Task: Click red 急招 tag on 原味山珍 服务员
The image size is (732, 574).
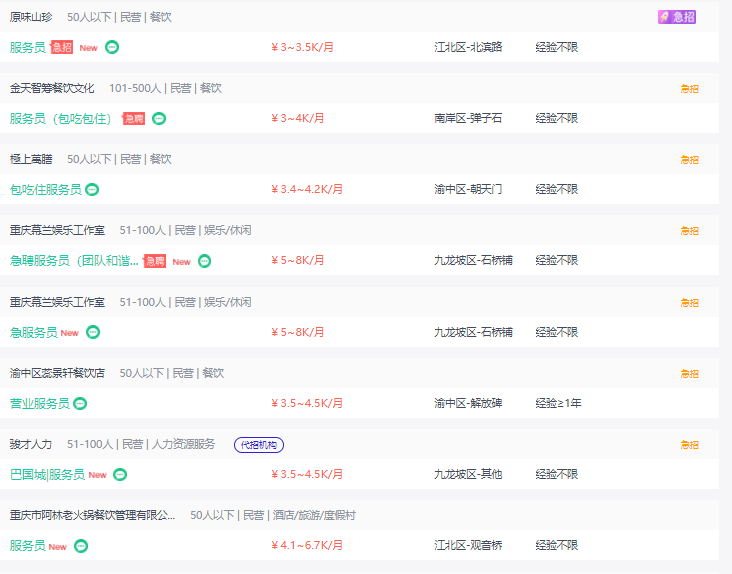Action: click(62, 47)
